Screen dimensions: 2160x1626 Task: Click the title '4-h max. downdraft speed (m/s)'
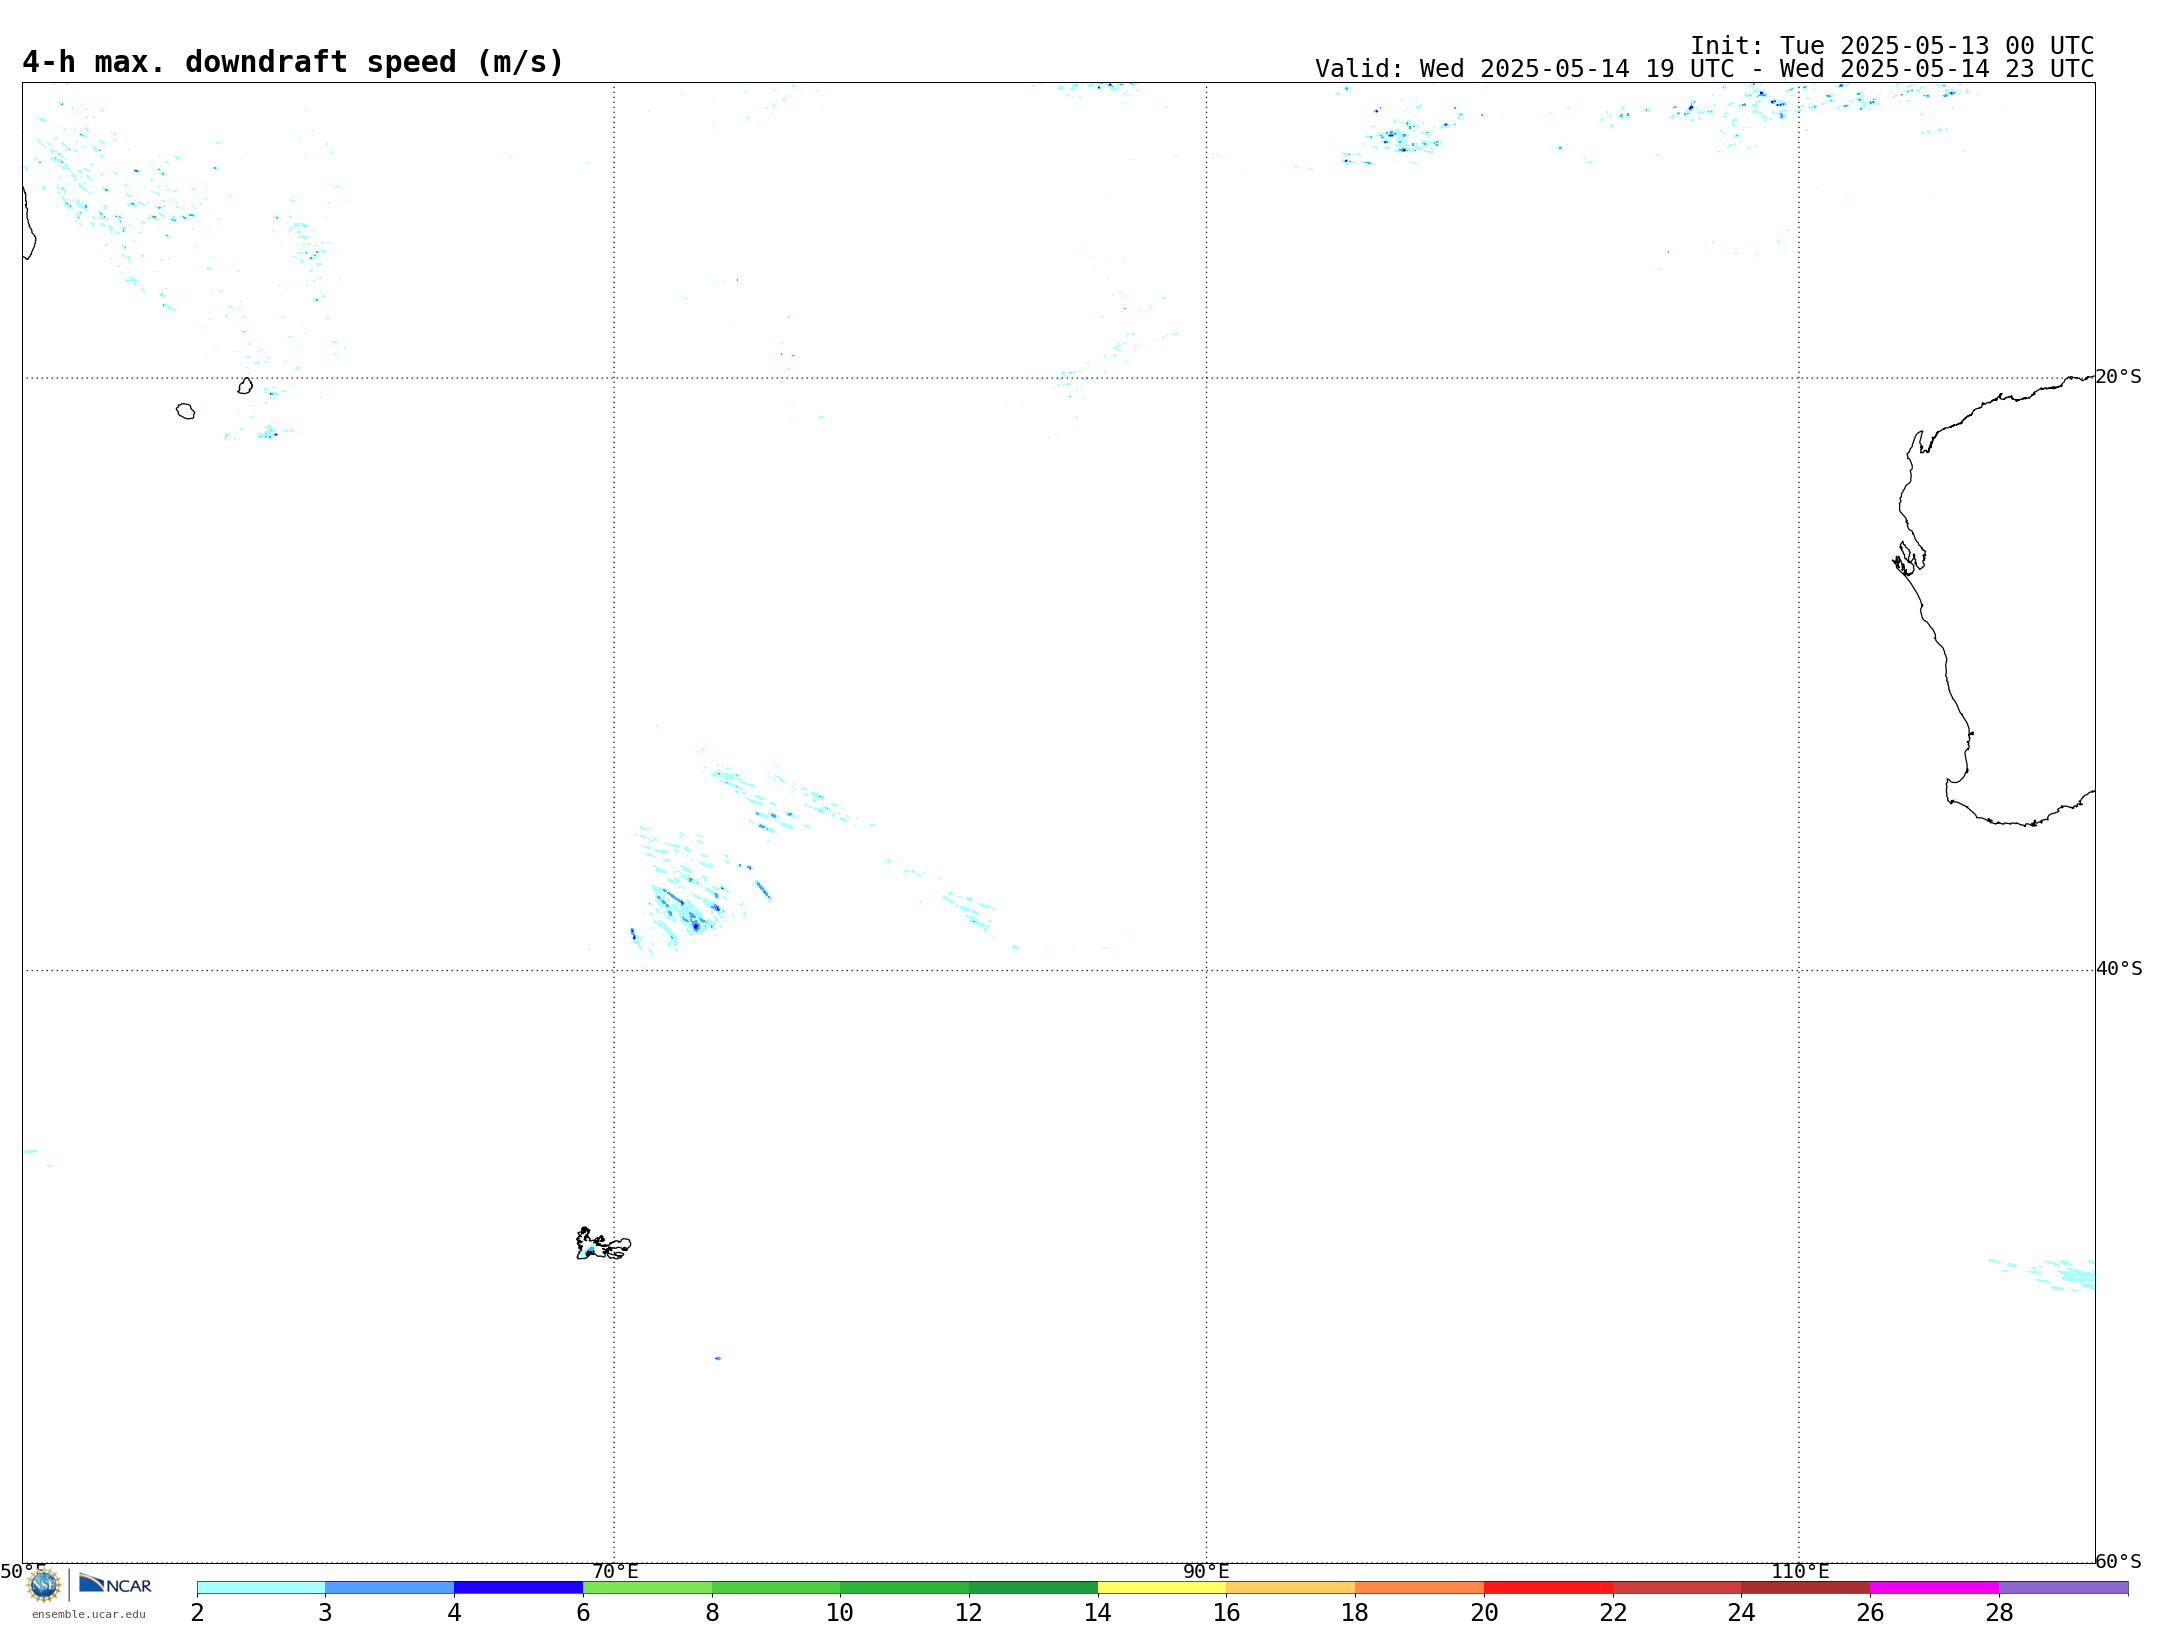click(x=293, y=62)
